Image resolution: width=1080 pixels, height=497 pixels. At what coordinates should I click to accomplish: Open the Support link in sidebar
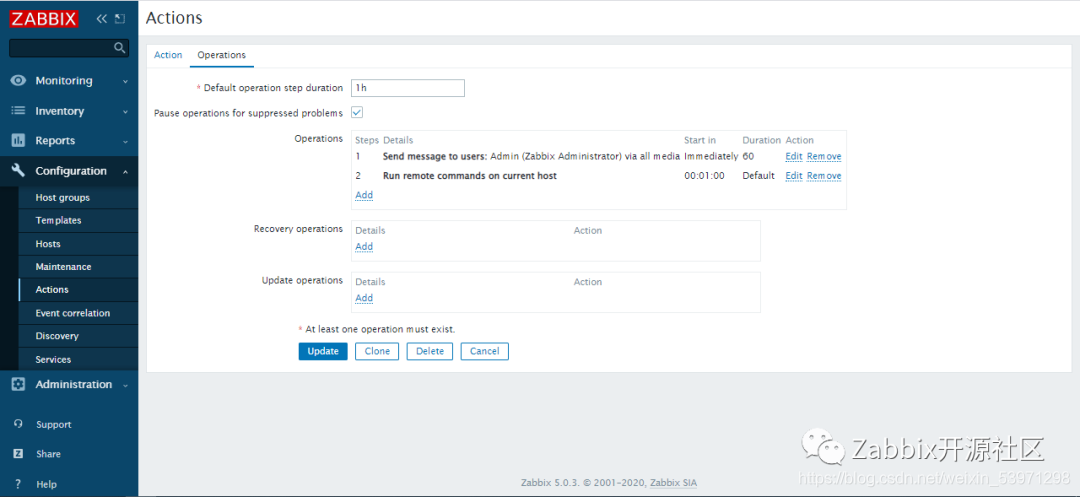pyautogui.click(x=54, y=425)
